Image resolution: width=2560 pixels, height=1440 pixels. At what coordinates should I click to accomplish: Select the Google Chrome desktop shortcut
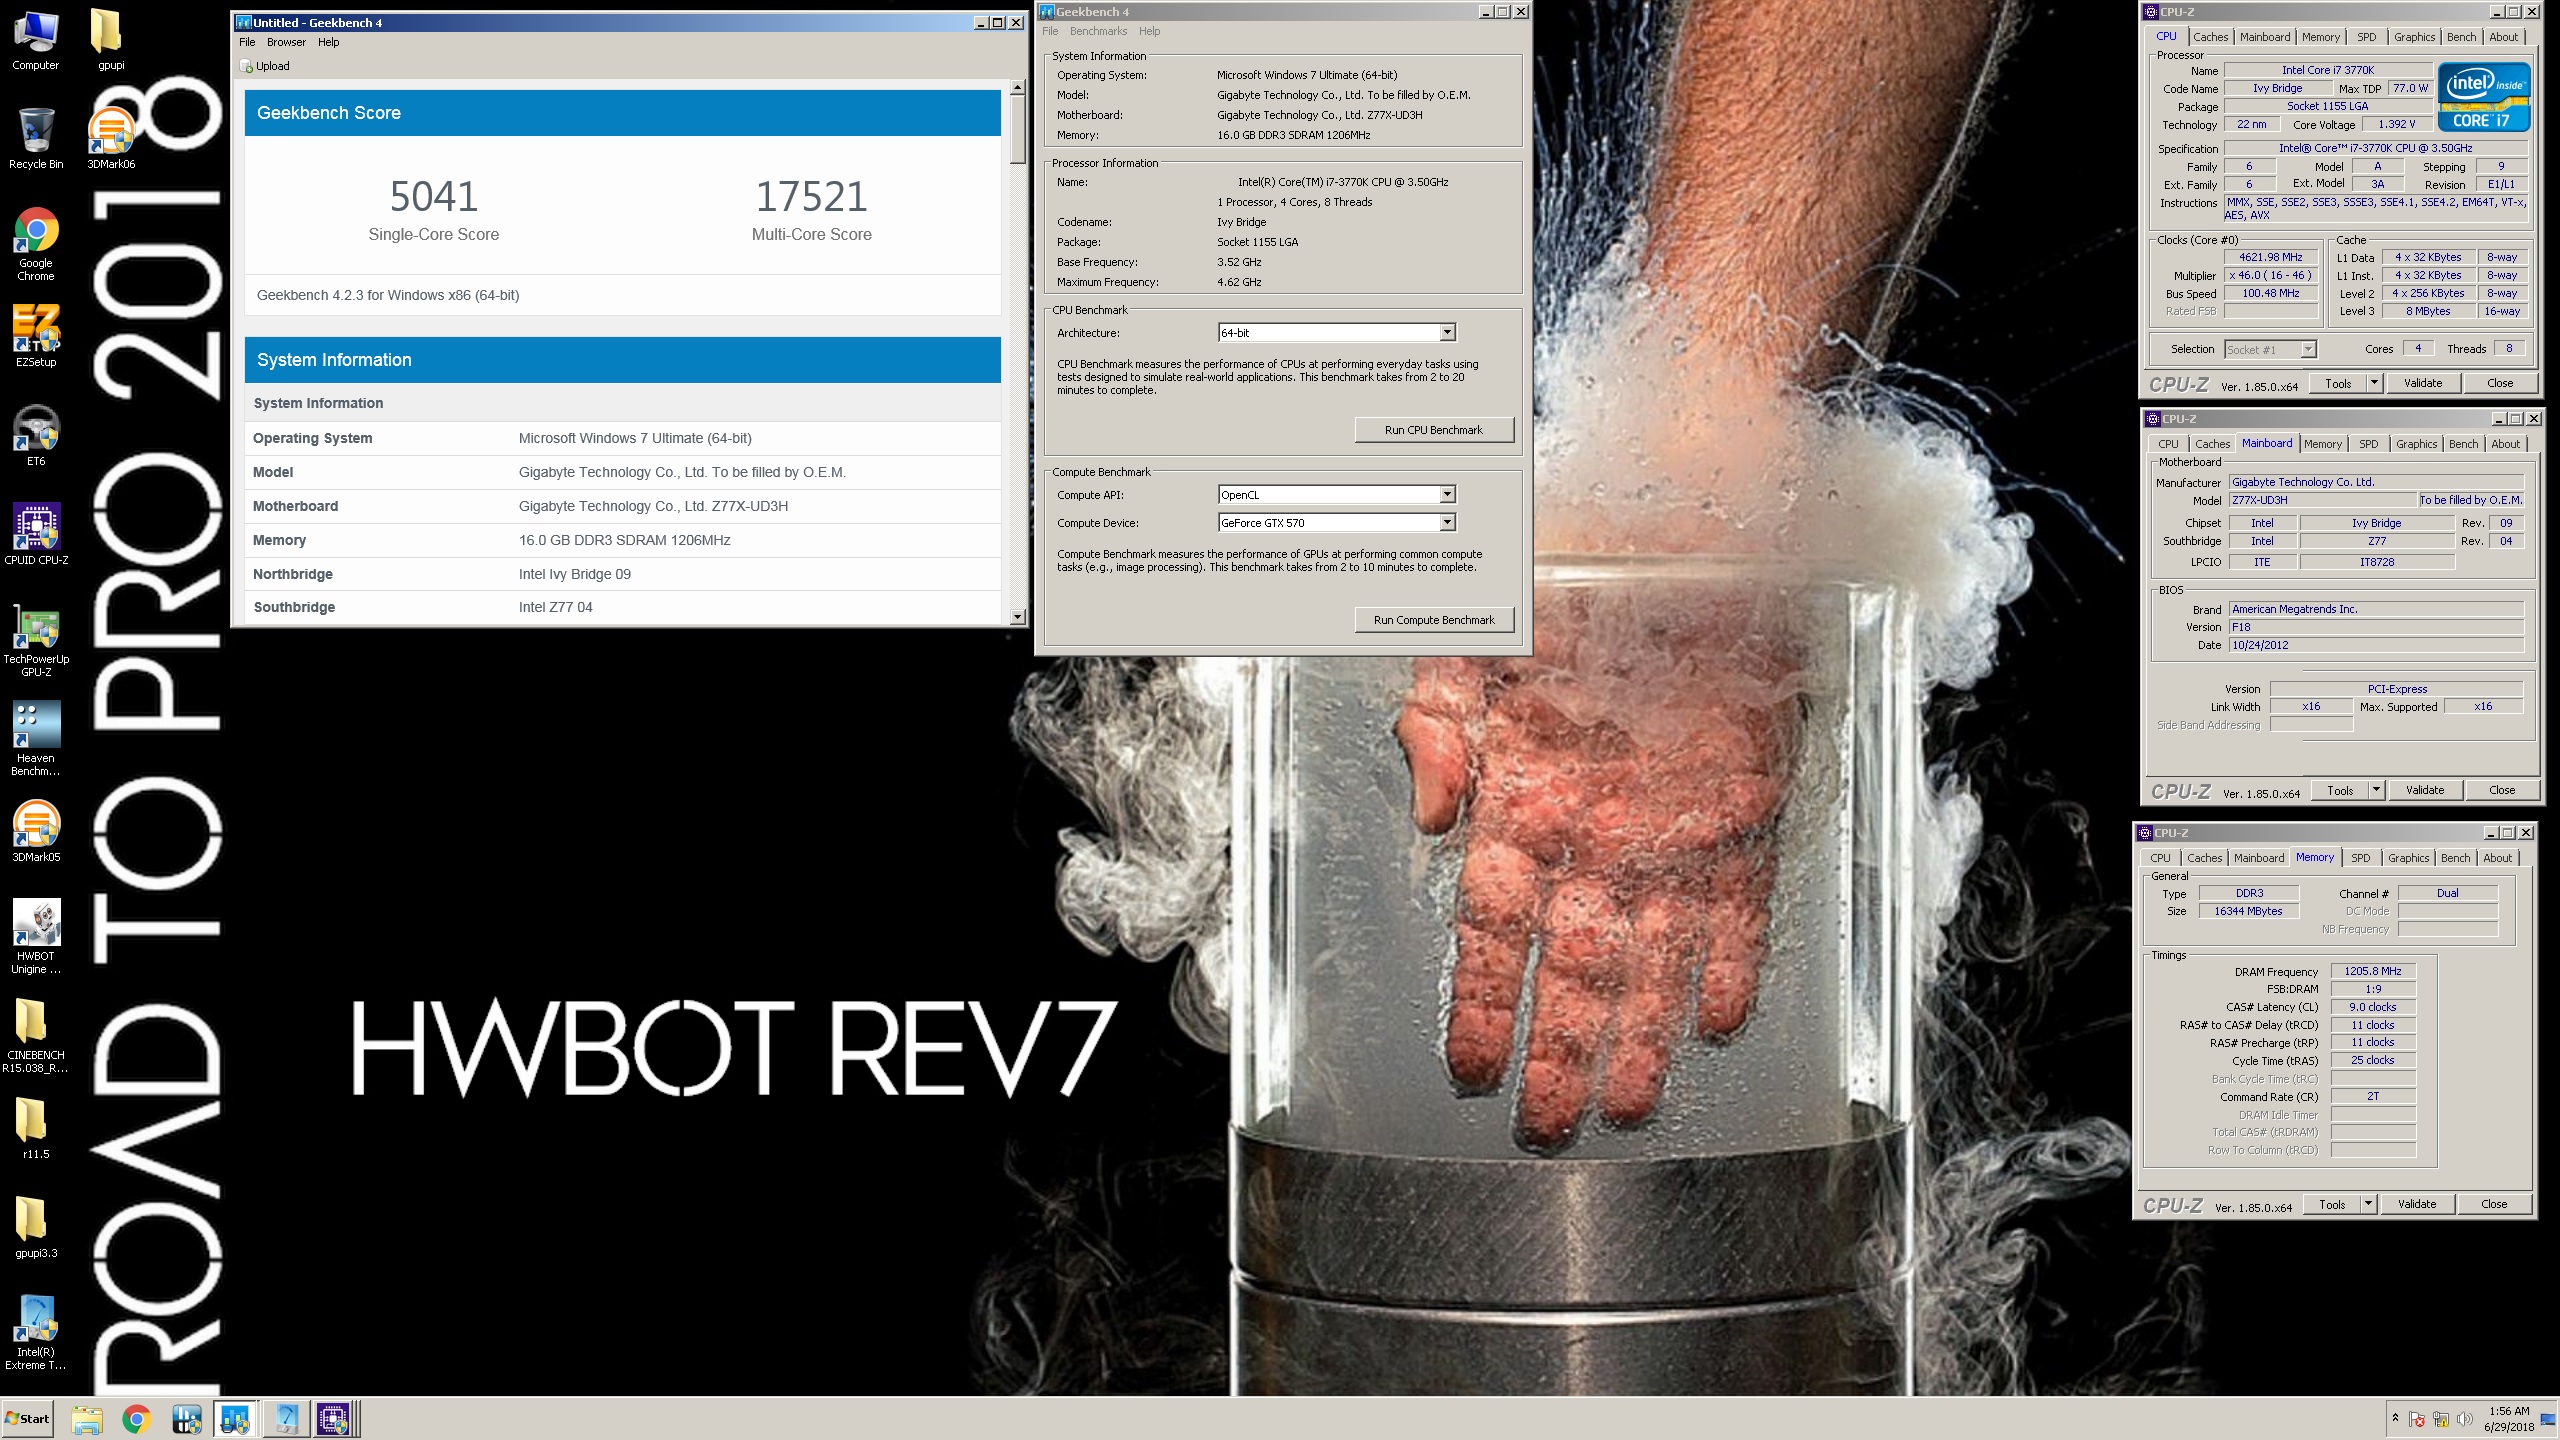(36, 244)
